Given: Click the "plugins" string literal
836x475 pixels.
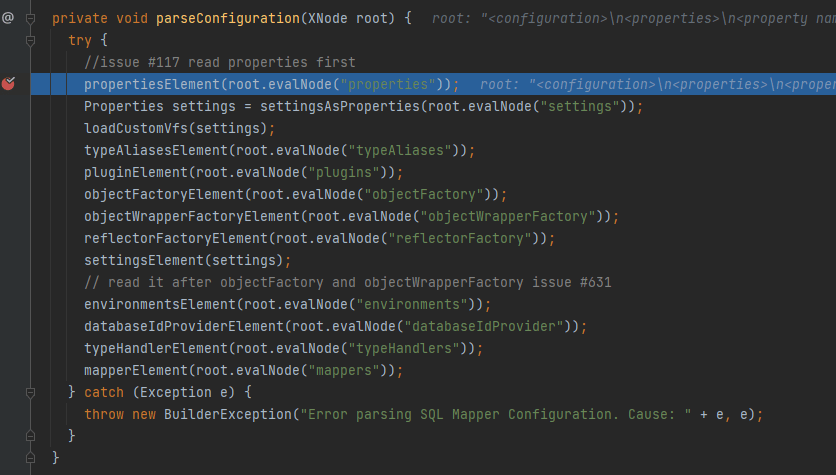Looking at the screenshot, I should [344, 172].
